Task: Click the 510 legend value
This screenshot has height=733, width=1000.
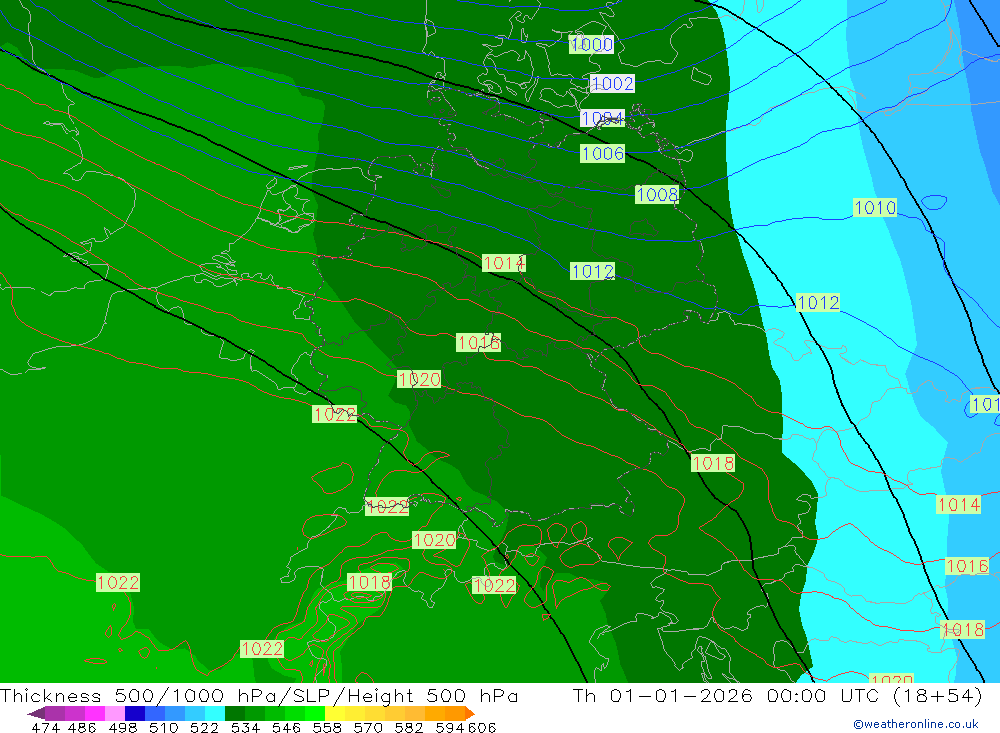Action: 163,728
